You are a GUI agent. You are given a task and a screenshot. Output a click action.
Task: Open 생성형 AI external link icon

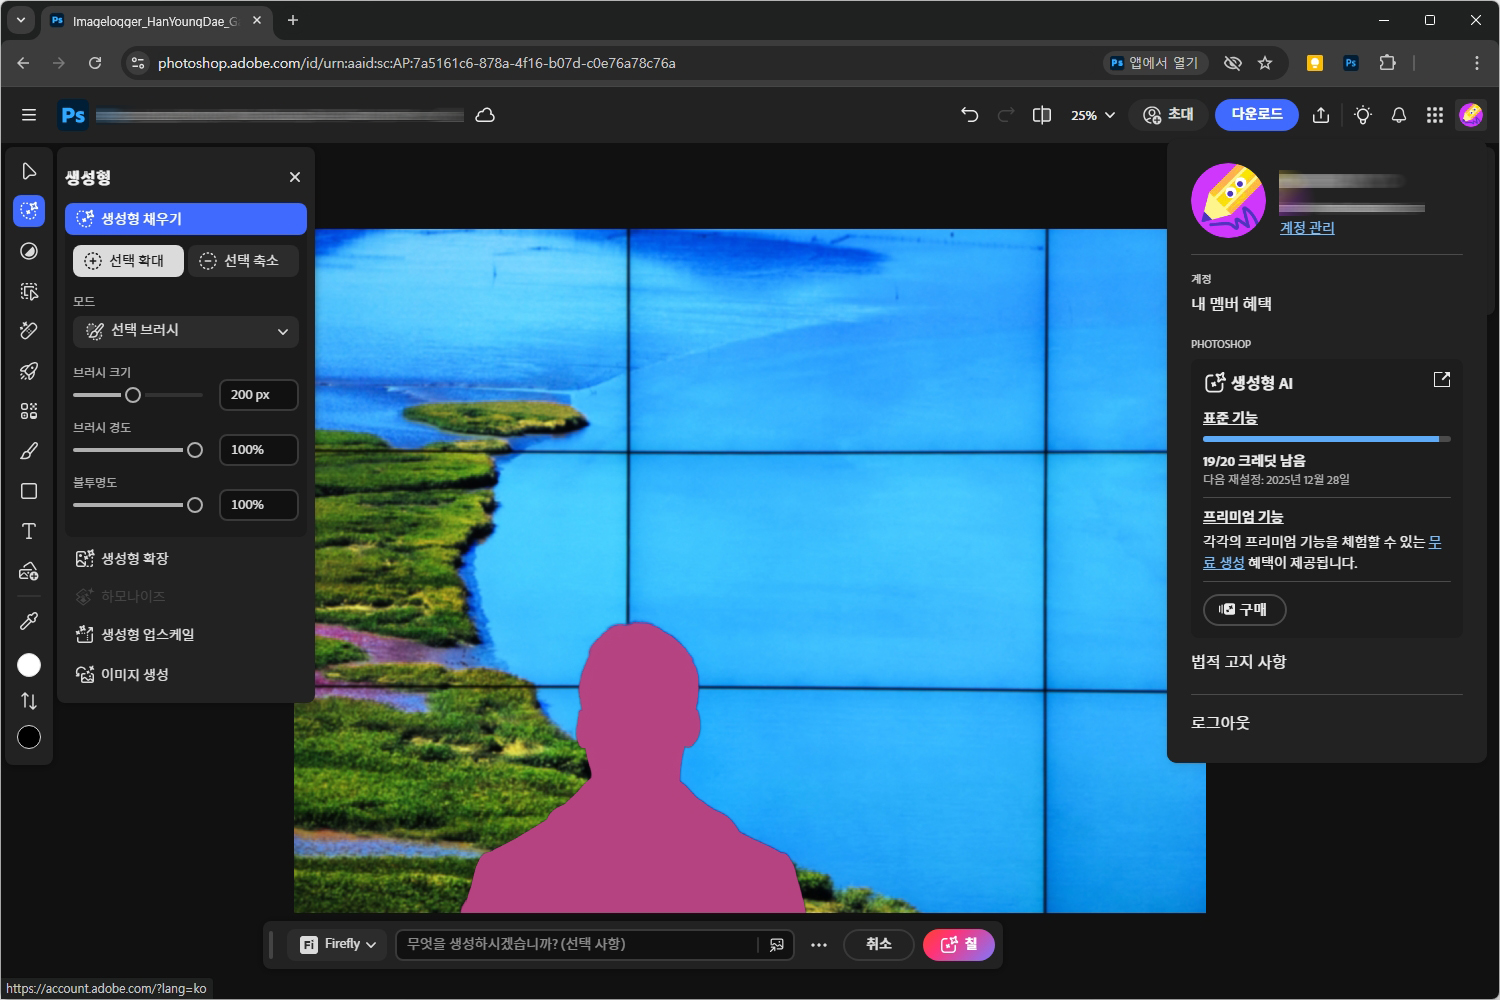click(x=1442, y=380)
